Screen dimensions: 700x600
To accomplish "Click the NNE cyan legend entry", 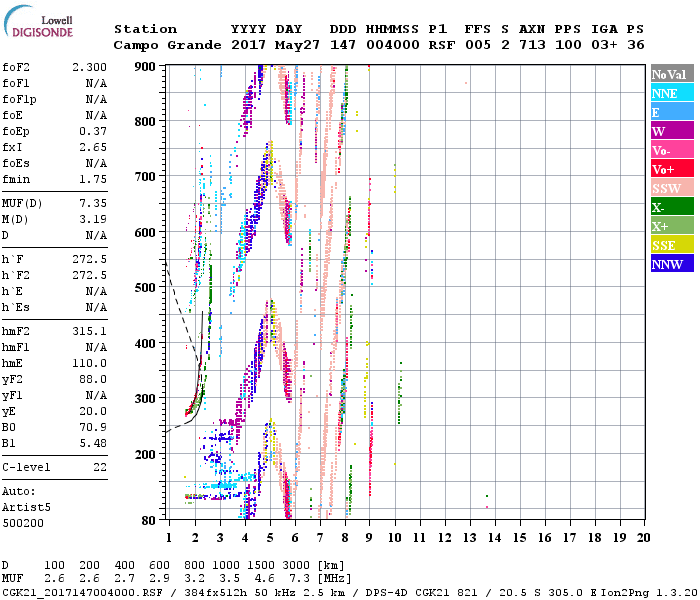I will tap(672, 93).
